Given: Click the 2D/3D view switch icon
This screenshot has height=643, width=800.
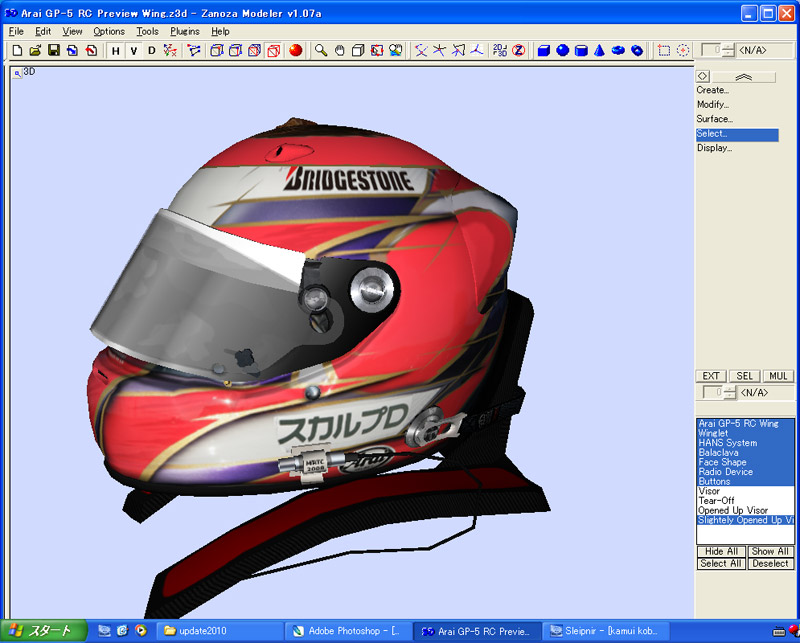Looking at the screenshot, I should coord(499,50).
